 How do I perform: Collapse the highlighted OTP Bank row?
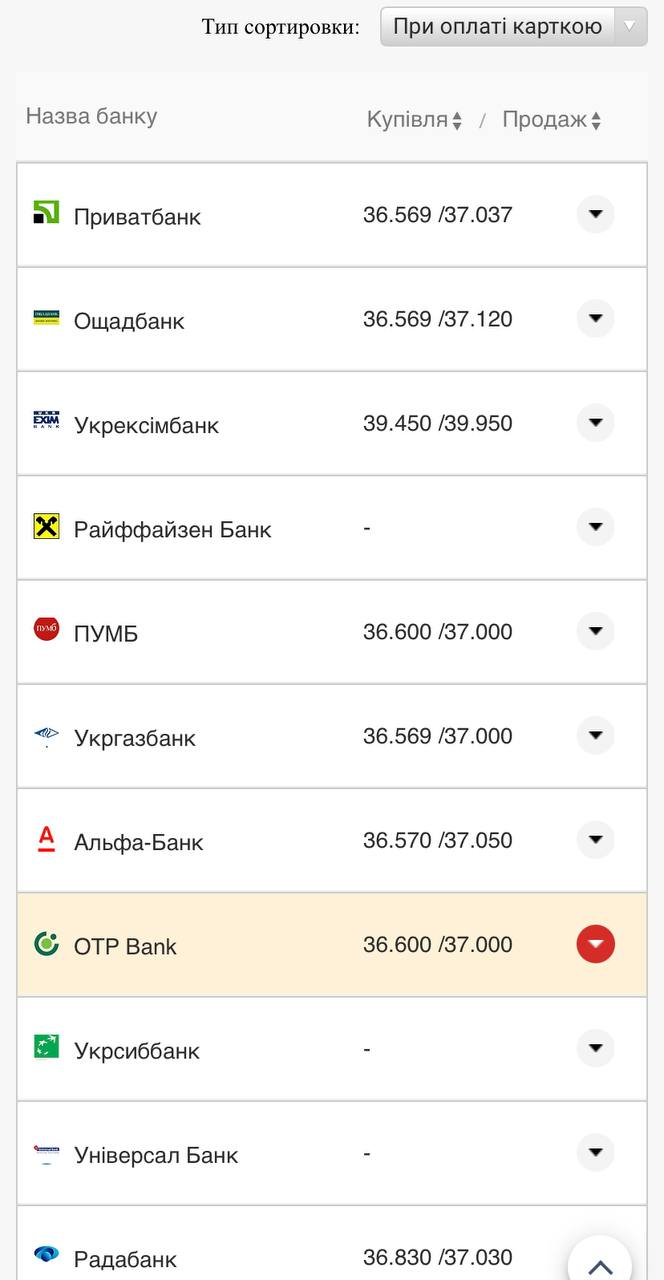(x=595, y=944)
